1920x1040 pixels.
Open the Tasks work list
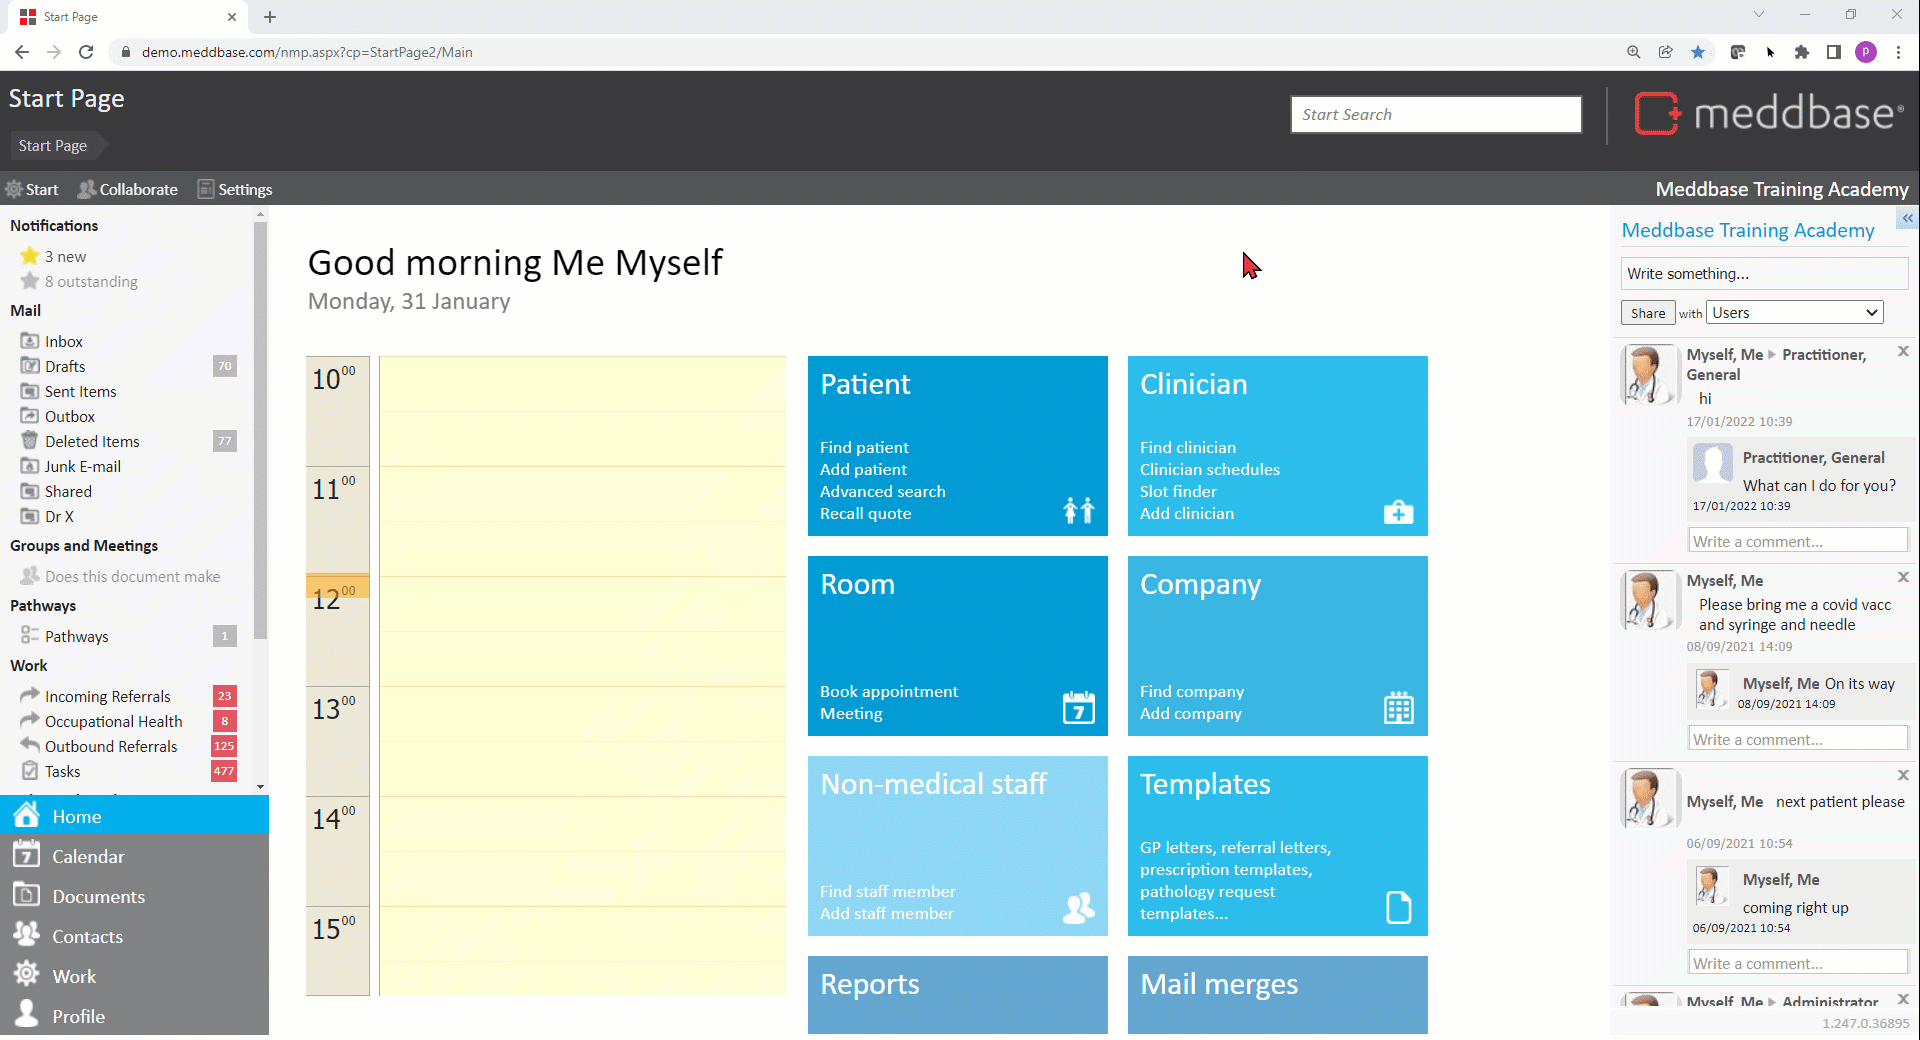(x=62, y=771)
